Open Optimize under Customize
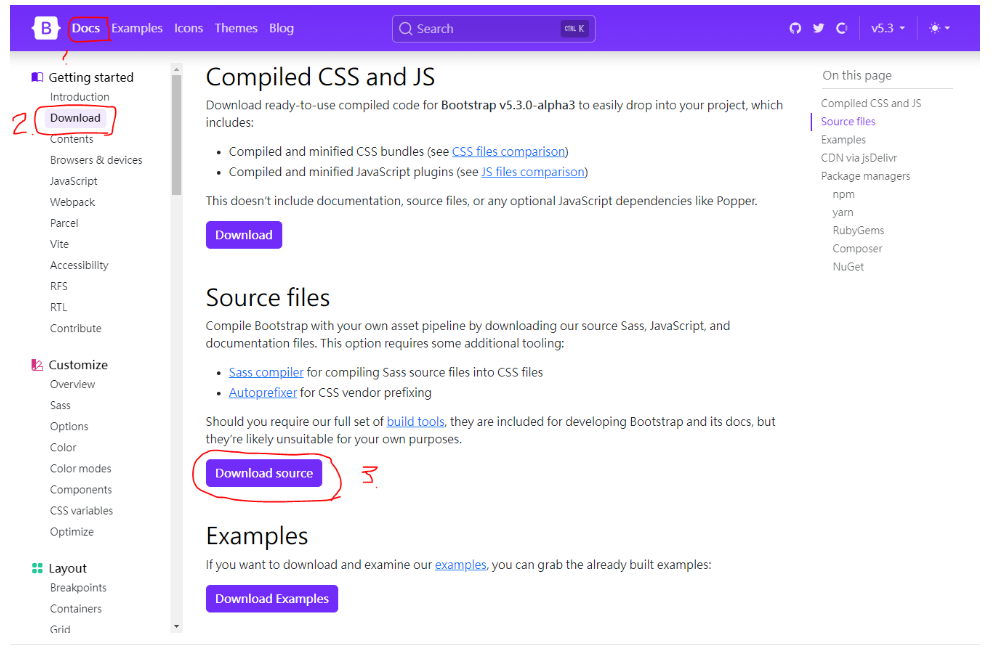 72,531
